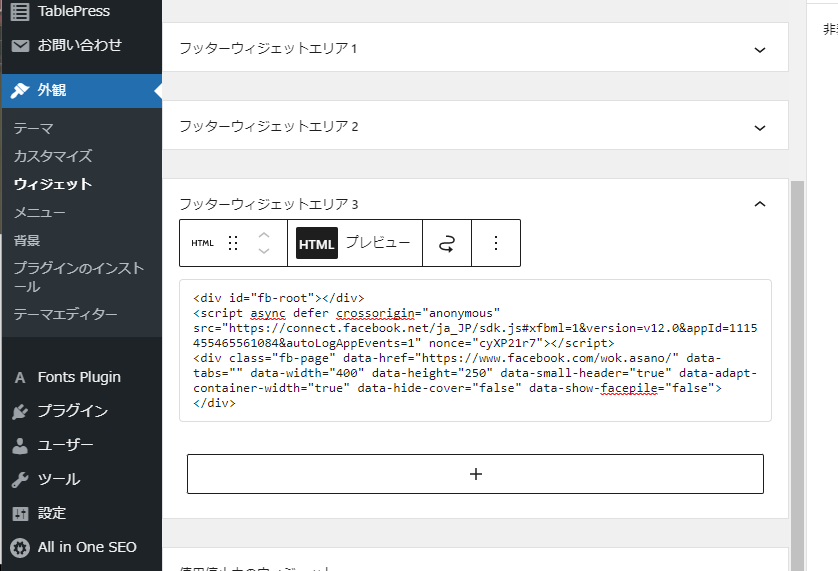Click the ユーザー person icon

click(20, 446)
